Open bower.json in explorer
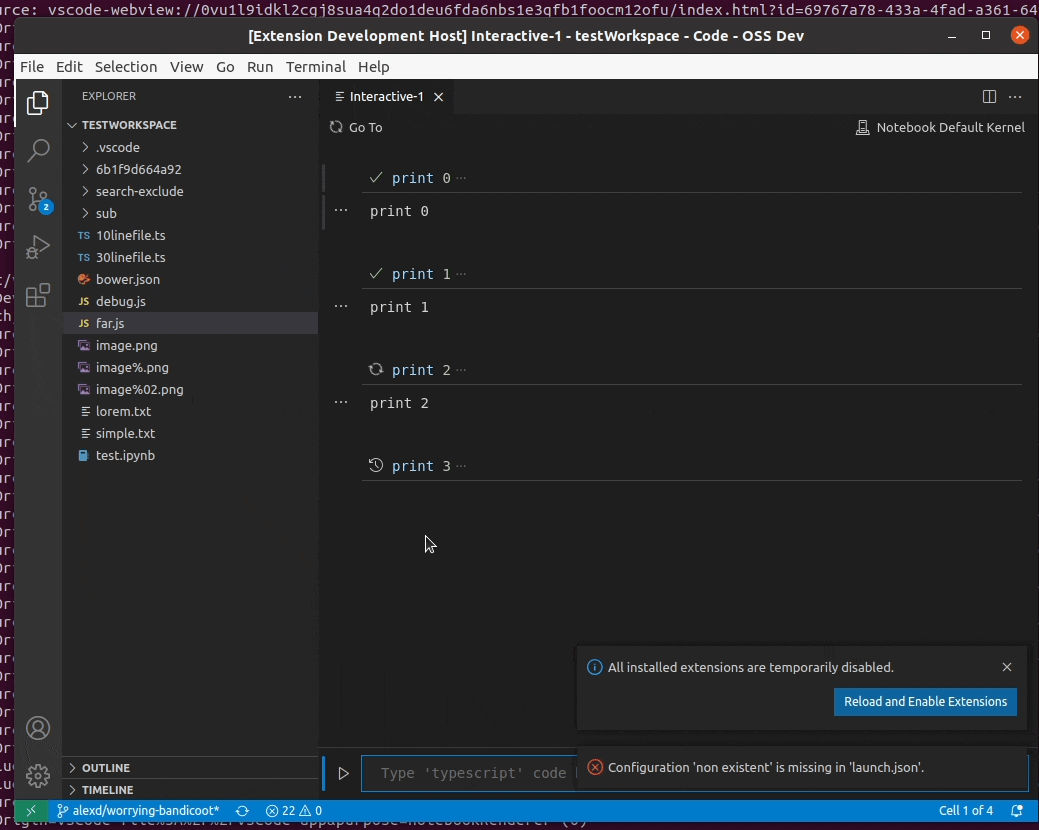 coord(190,279)
